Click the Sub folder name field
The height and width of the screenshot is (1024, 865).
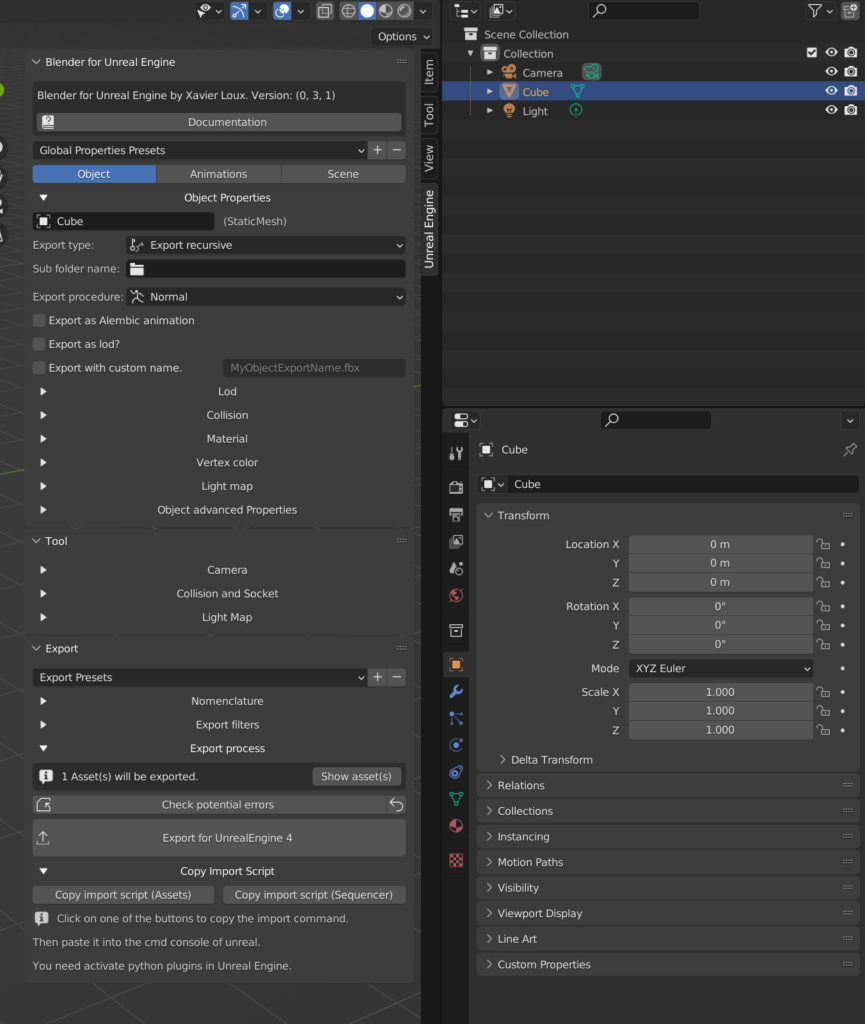tap(266, 269)
